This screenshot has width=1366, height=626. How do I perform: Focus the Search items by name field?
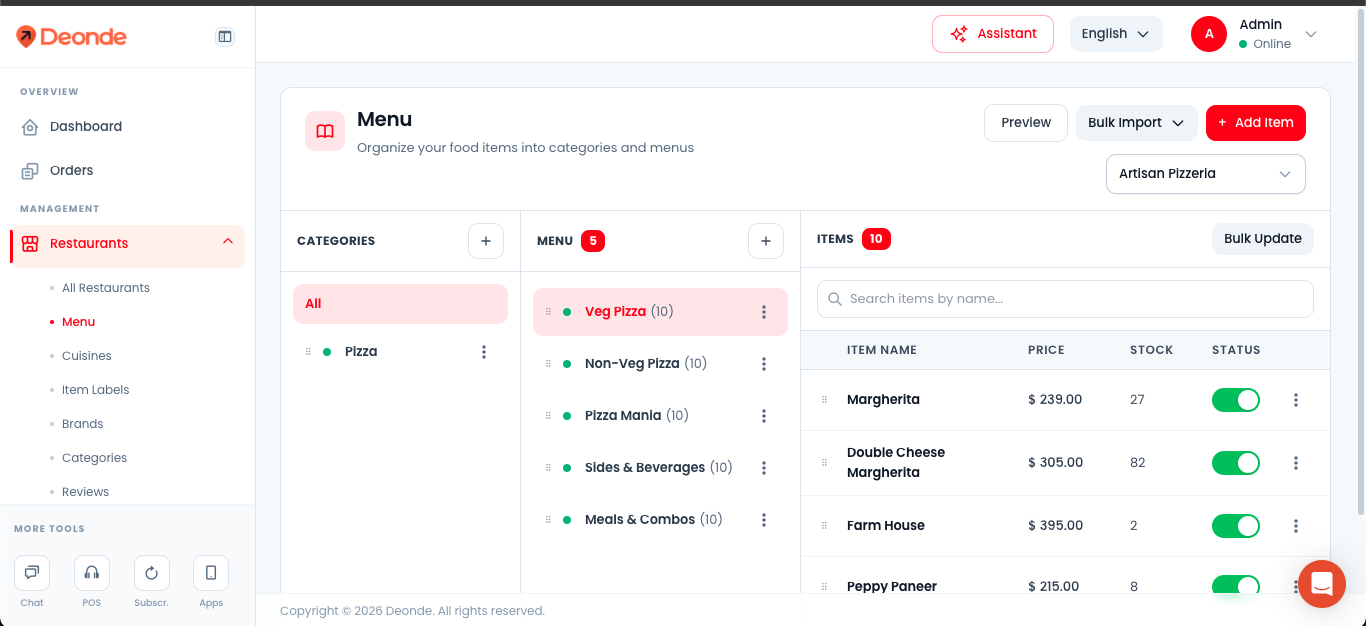tap(1065, 299)
